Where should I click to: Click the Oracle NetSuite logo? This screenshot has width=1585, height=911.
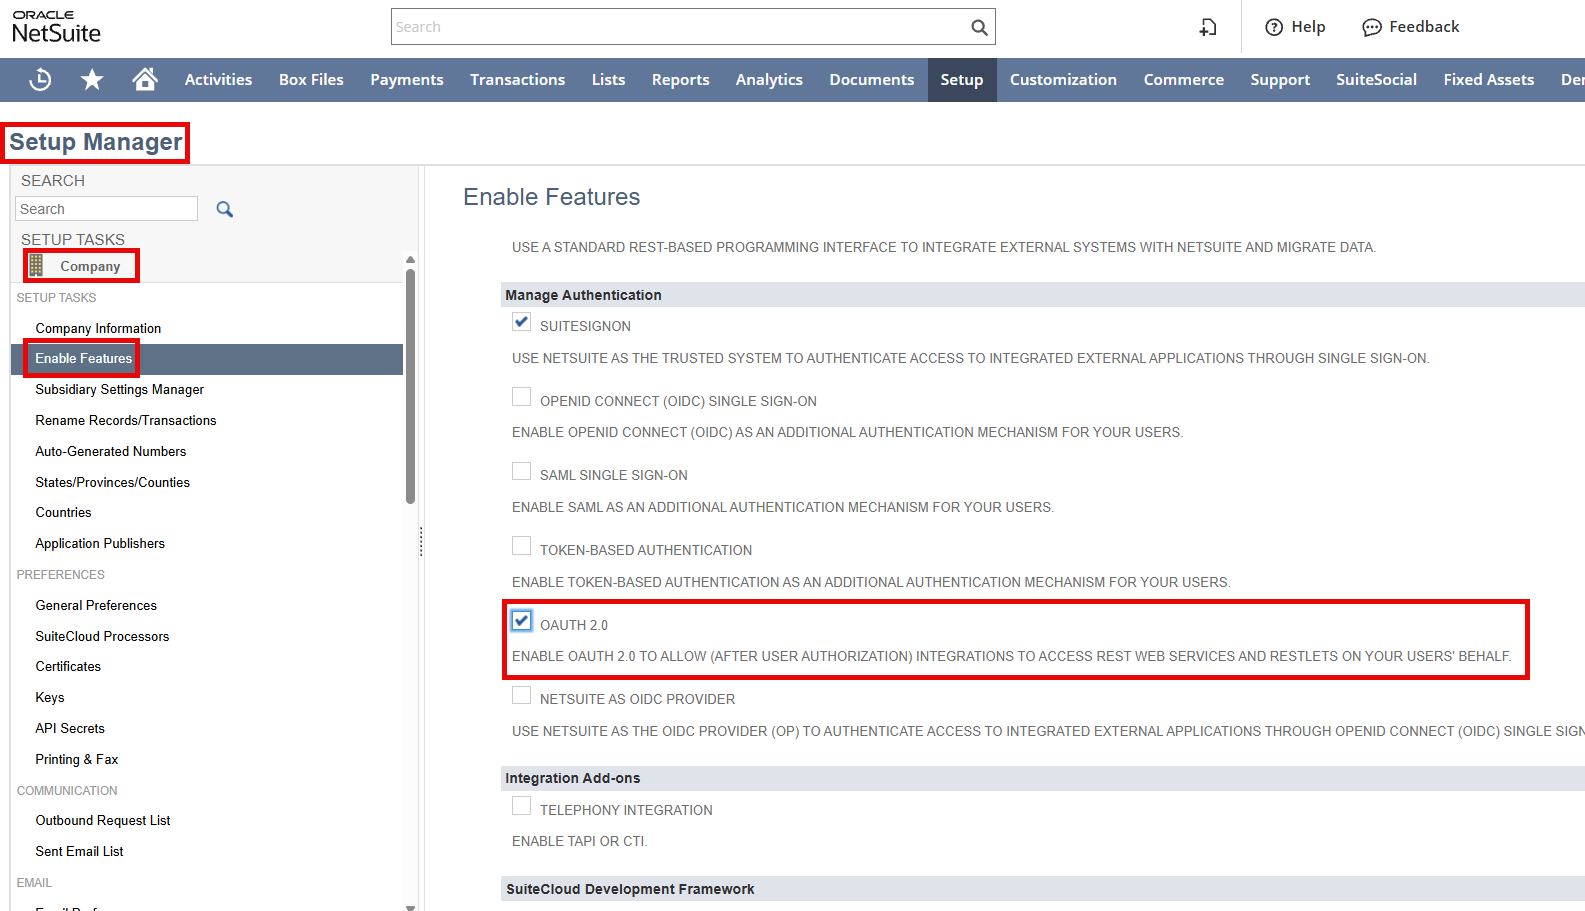[x=56, y=27]
